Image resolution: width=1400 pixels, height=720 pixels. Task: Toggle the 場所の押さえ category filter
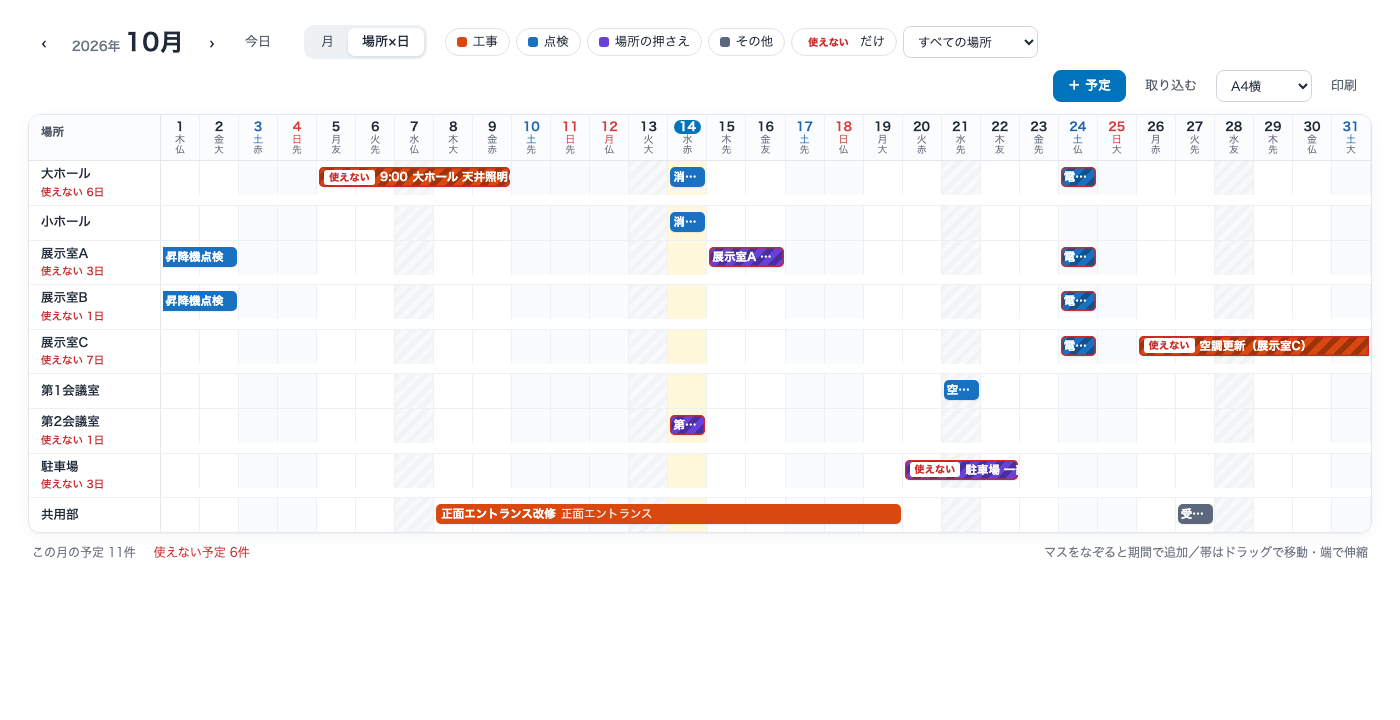click(644, 42)
